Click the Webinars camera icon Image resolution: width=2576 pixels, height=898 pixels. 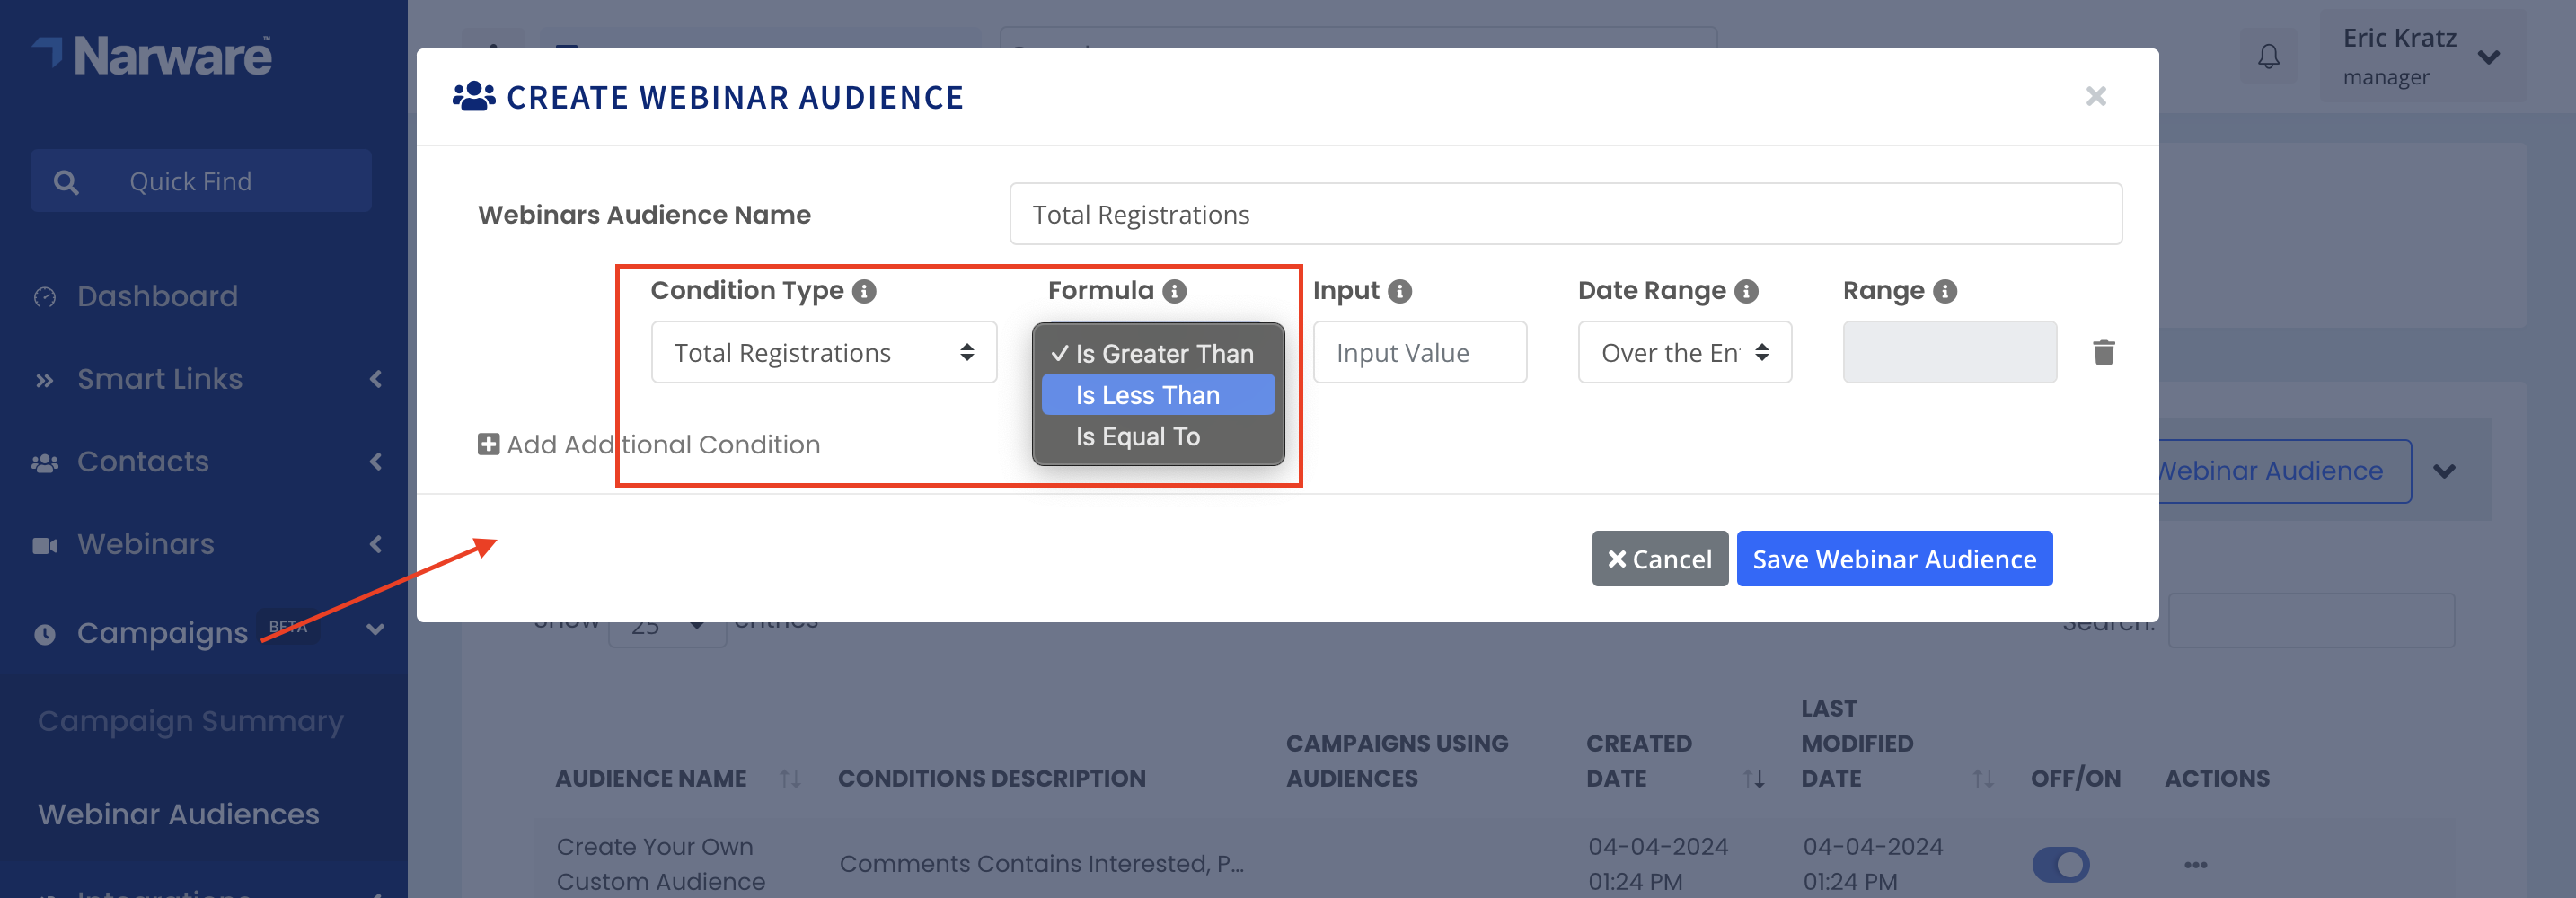(x=45, y=545)
